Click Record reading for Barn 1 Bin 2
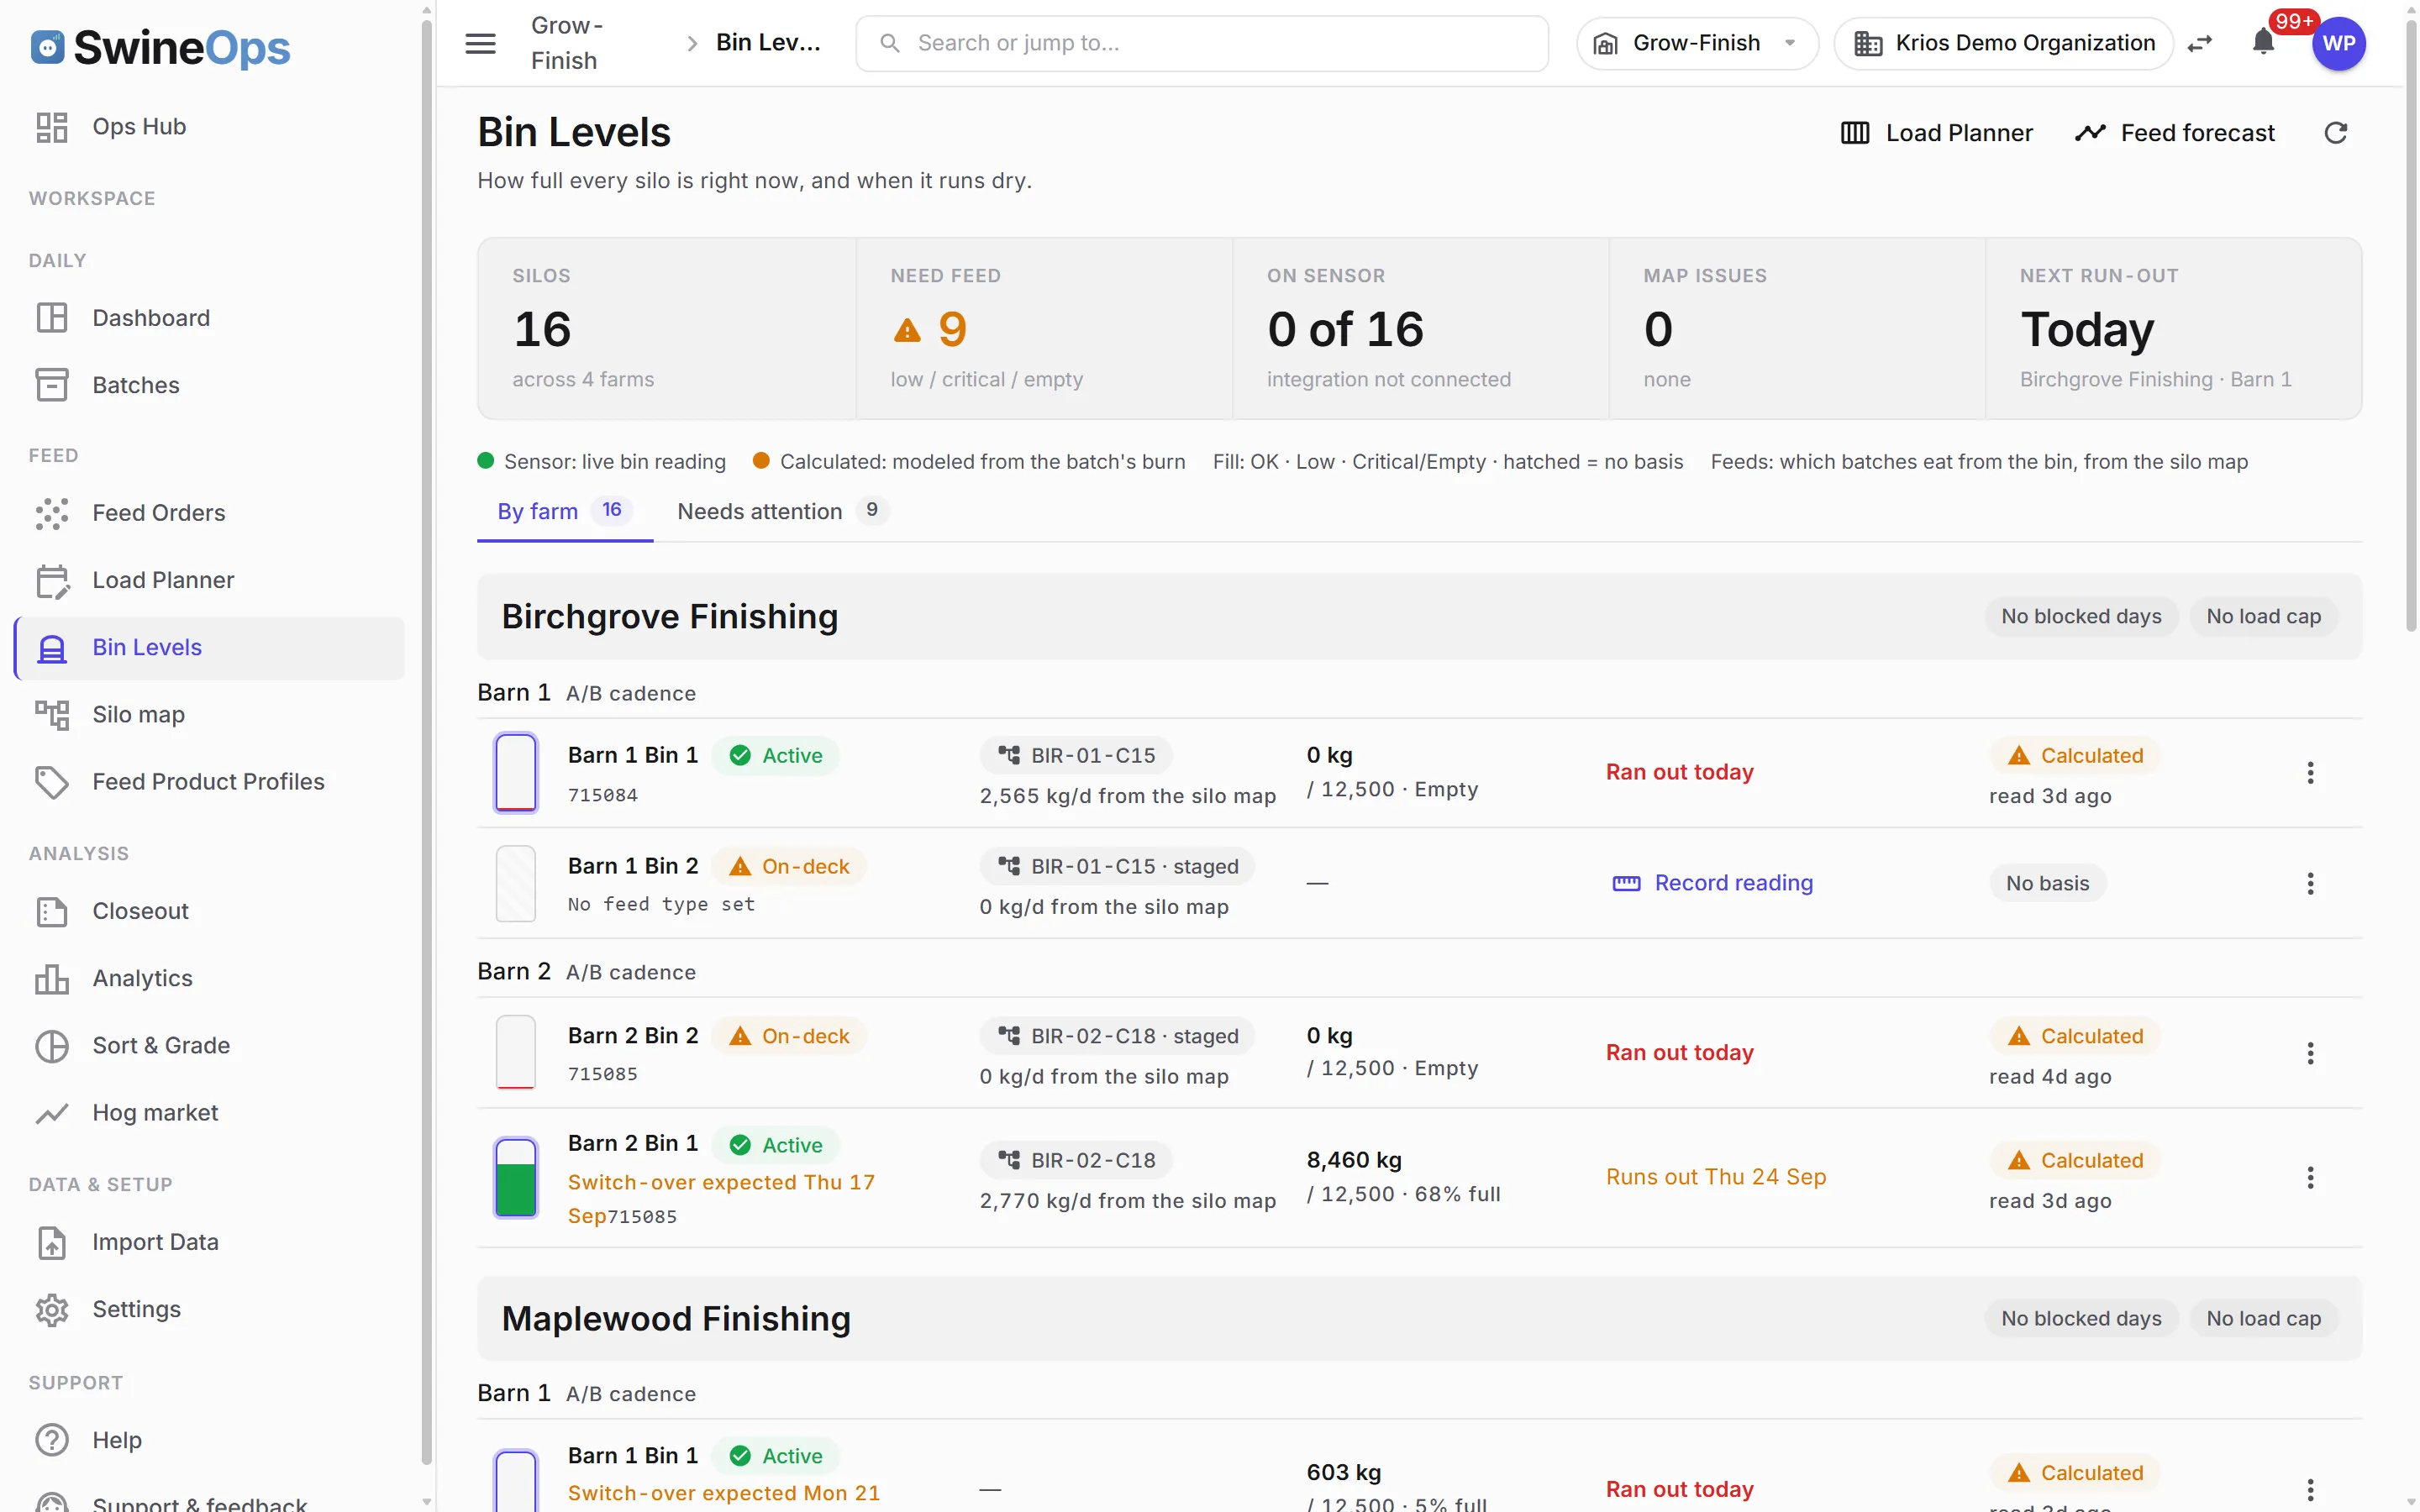The image size is (2420, 1512). [x=1712, y=883]
